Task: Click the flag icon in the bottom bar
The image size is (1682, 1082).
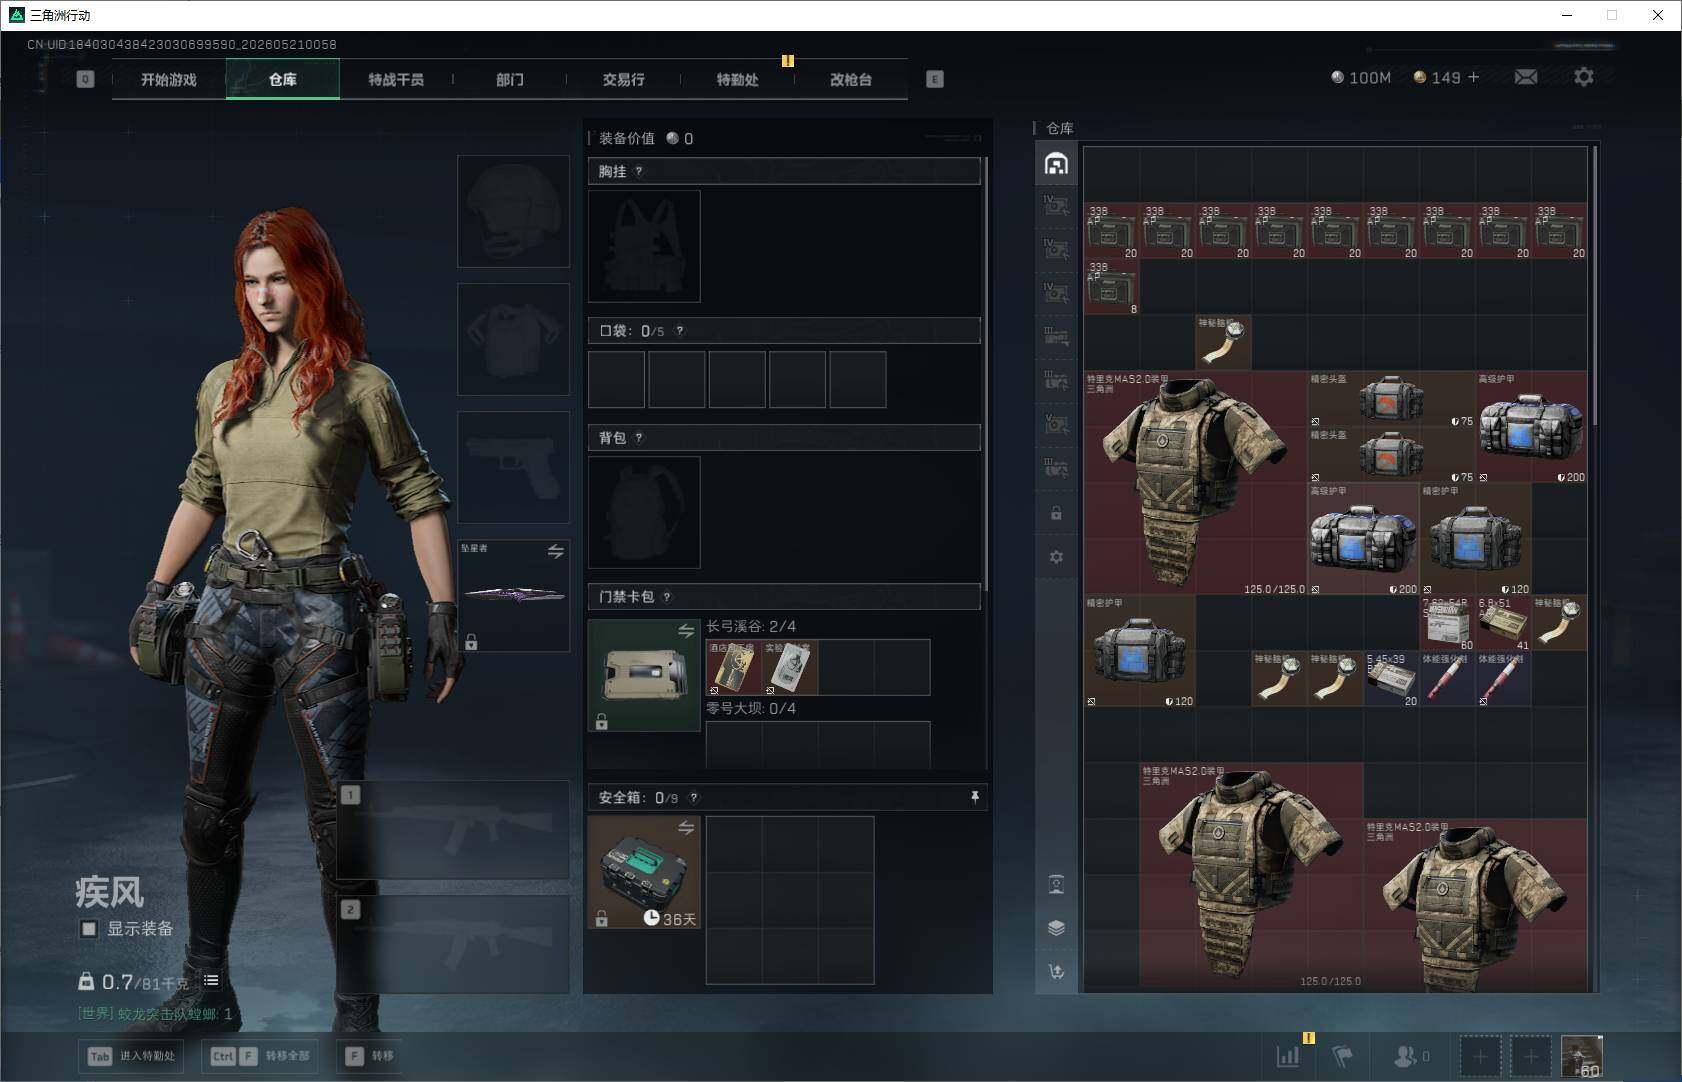Action: pos(1343,1056)
